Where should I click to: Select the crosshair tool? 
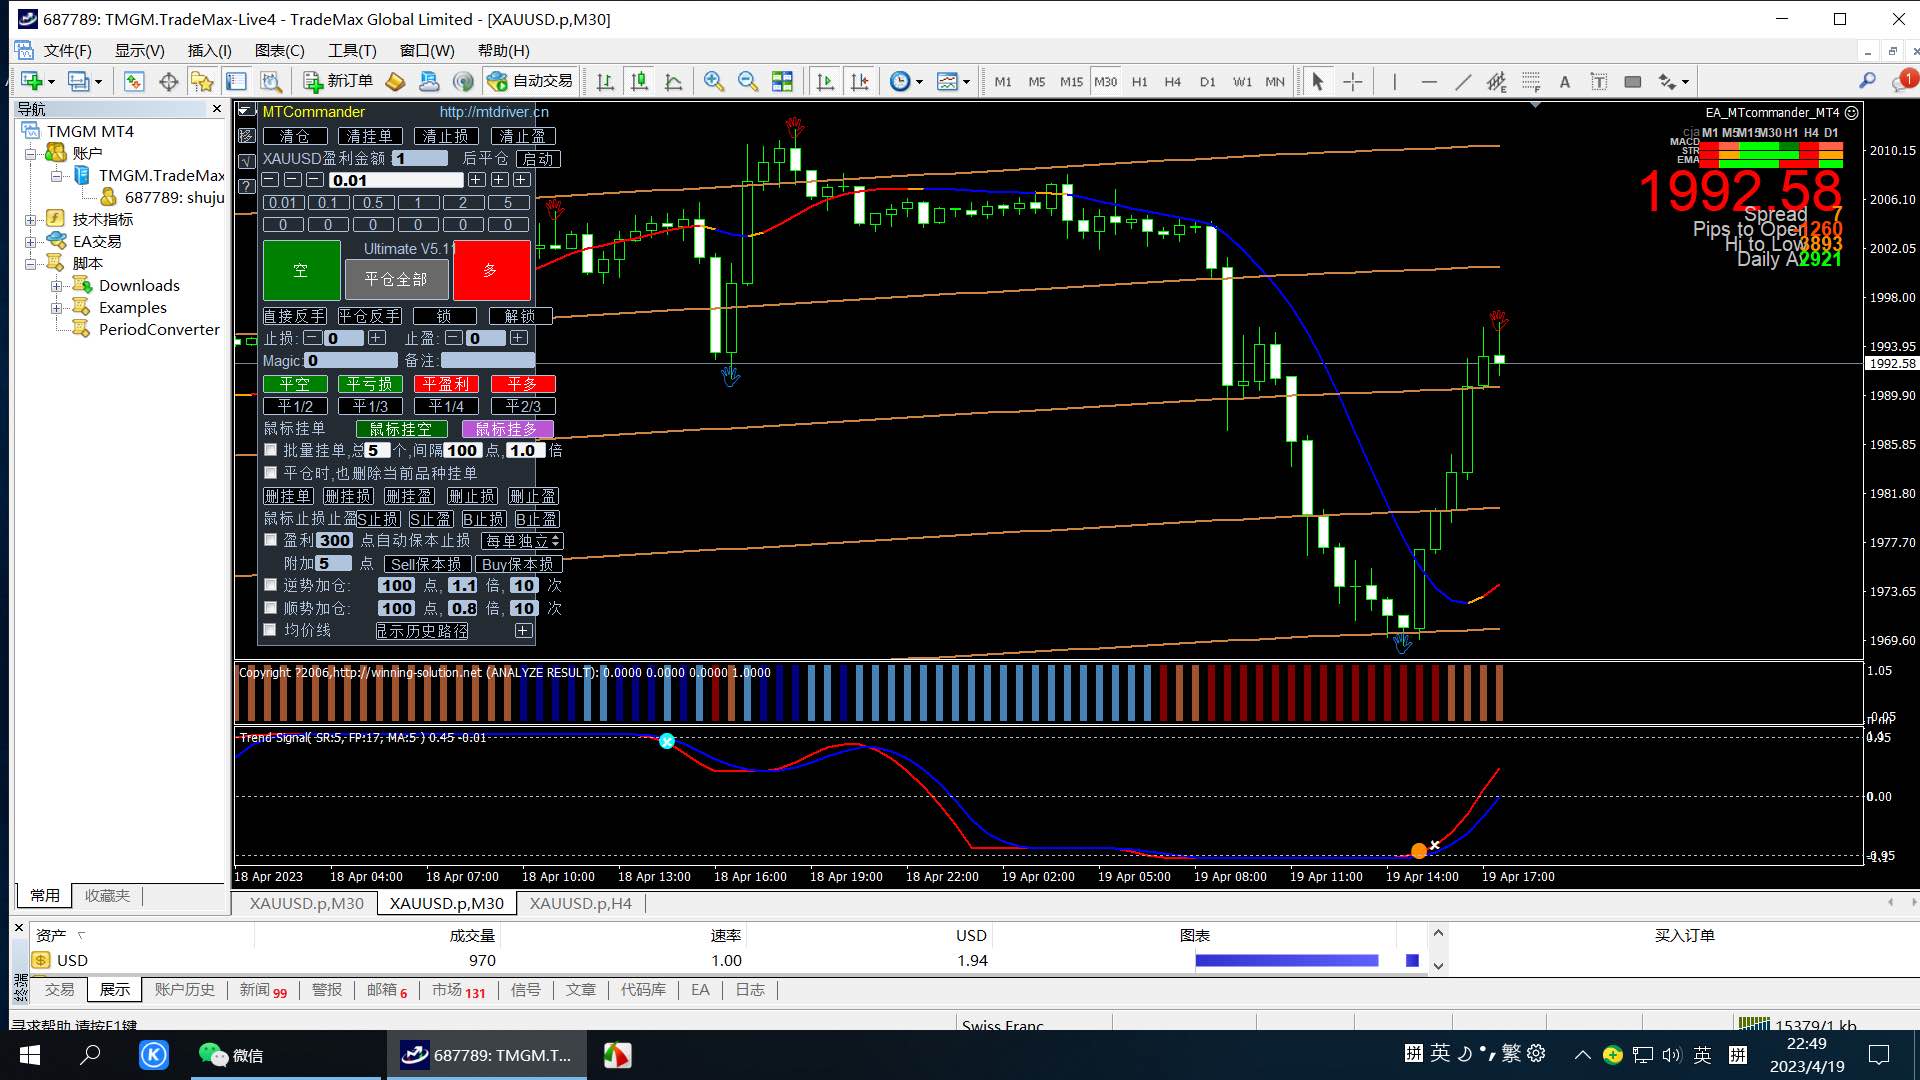pyautogui.click(x=1352, y=81)
